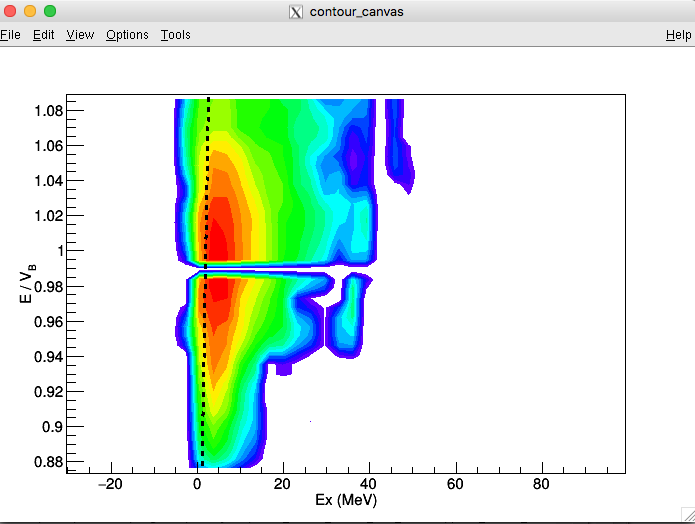
Task: Click the x-axis label –20
Action: (110, 484)
